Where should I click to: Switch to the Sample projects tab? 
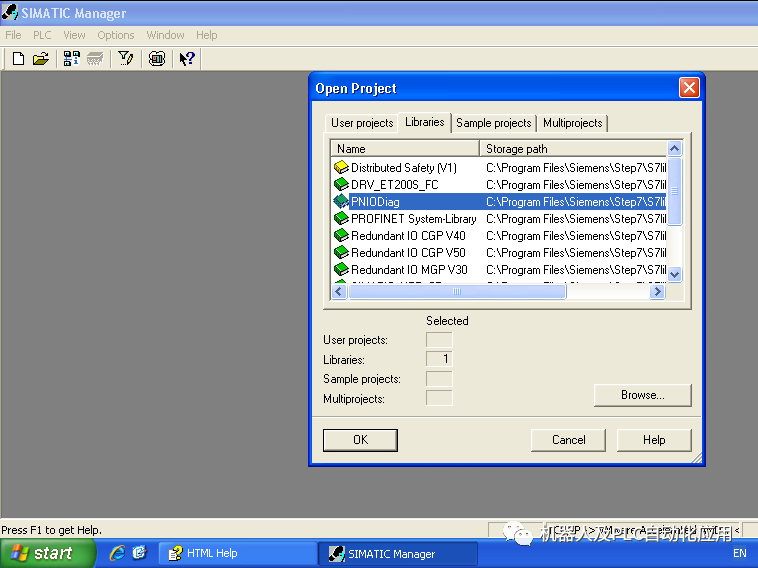tap(494, 123)
